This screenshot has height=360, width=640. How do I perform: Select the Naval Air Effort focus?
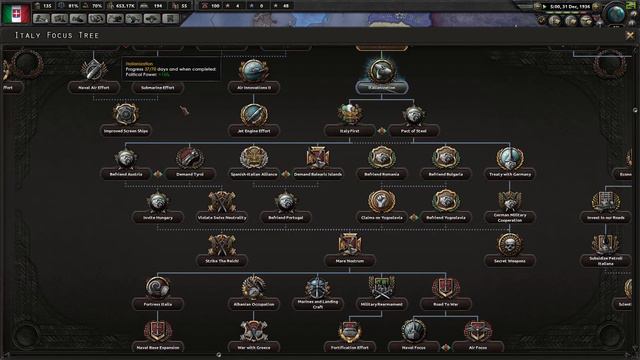(x=93, y=76)
